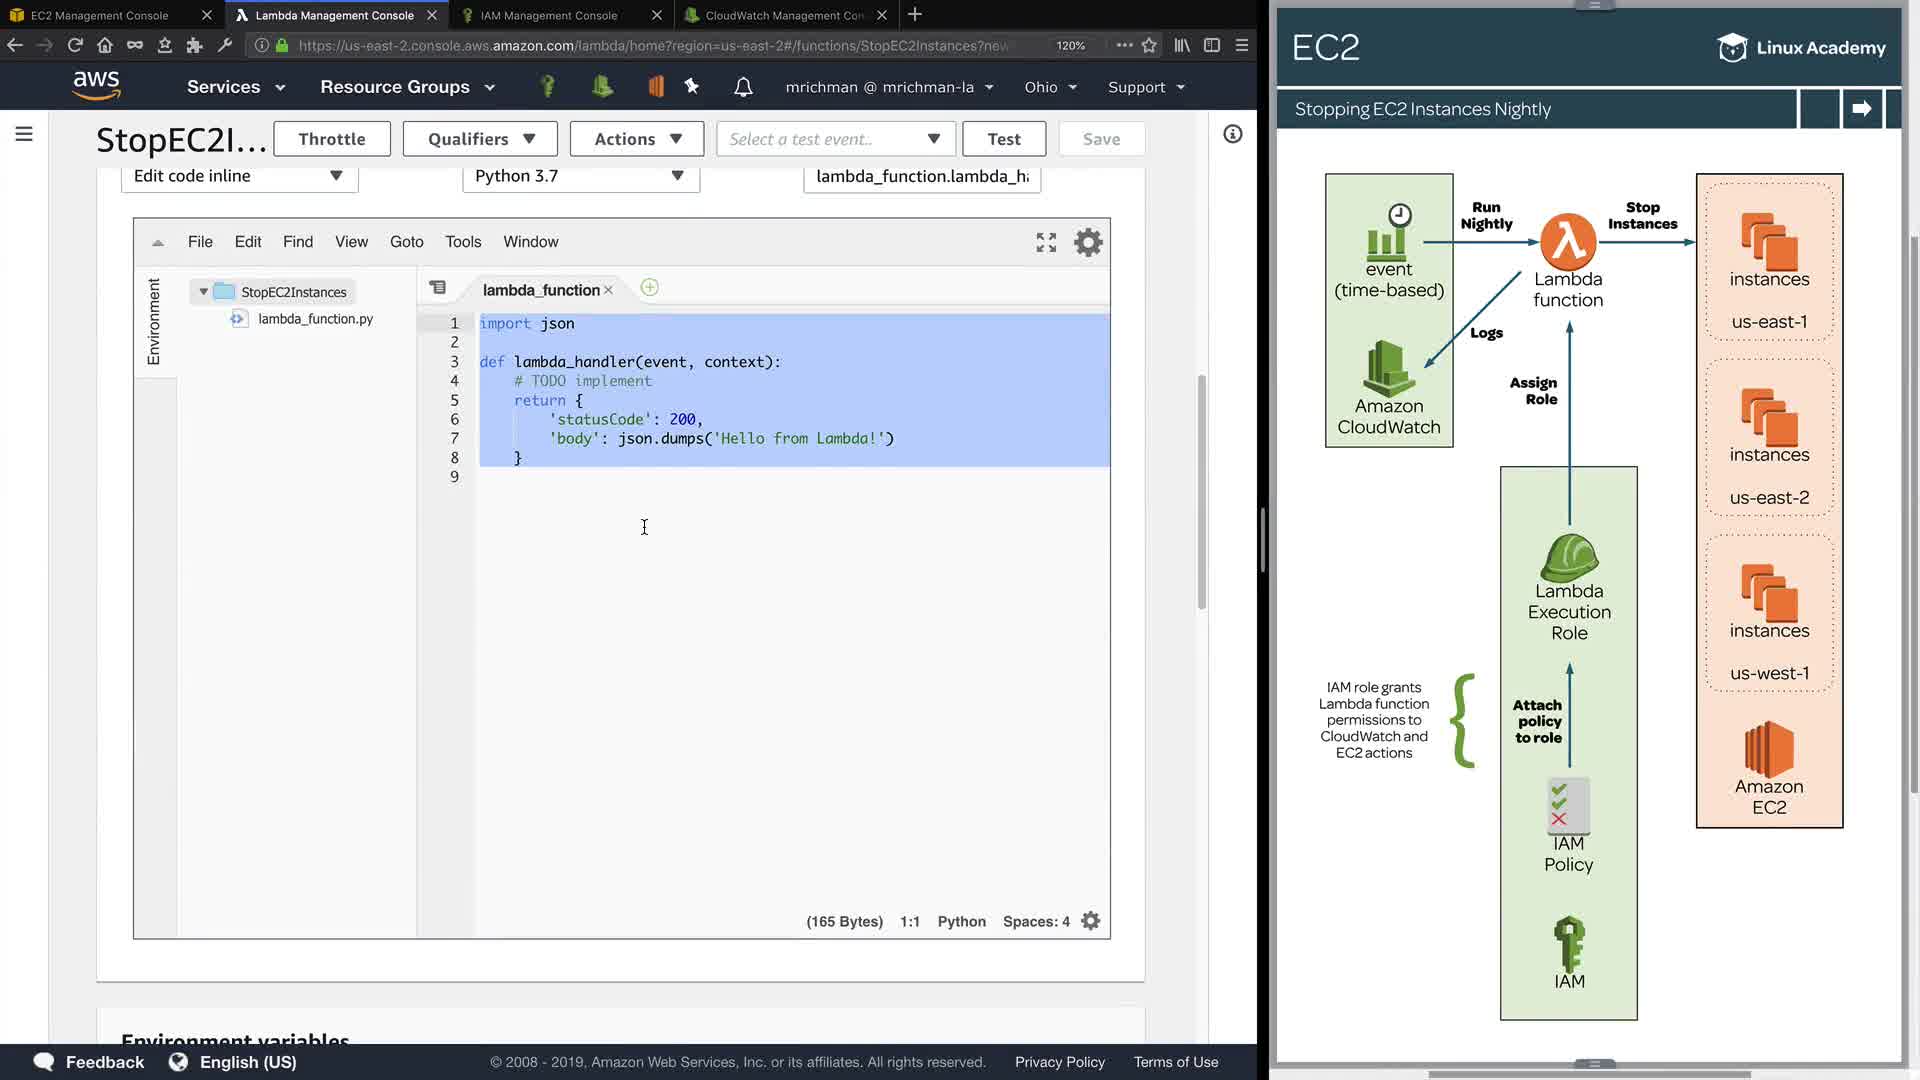Toggle fullscreen mode in the code editor
This screenshot has width=1920, height=1080.
pyautogui.click(x=1046, y=242)
